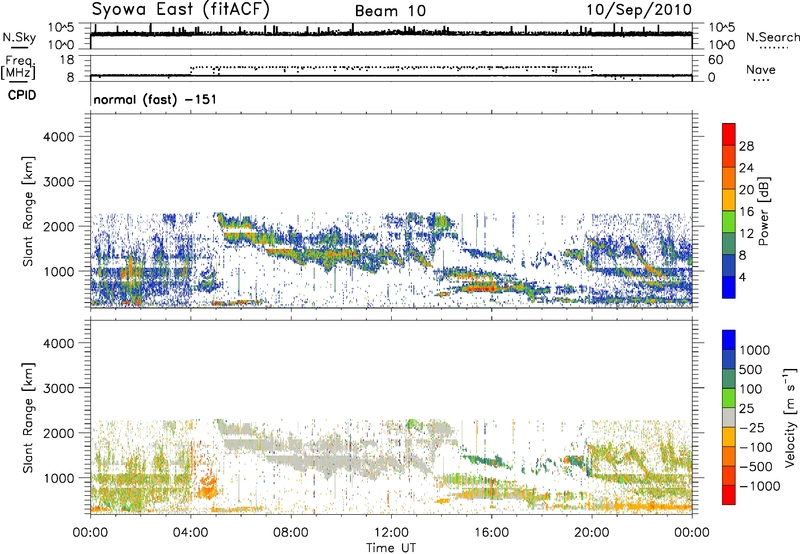The height and width of the screenshot is (554, 800).
Task: Click the '04:00' time tick label
Action: coord(190,533)
